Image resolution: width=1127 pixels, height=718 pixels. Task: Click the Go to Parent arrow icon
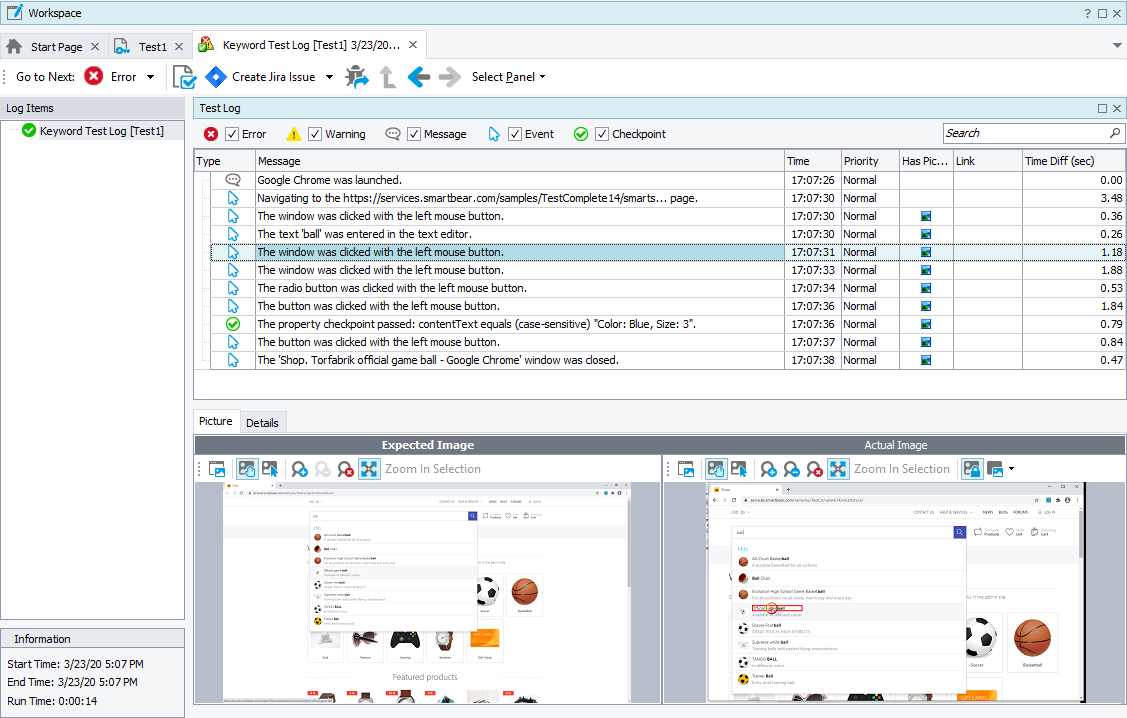387,76
